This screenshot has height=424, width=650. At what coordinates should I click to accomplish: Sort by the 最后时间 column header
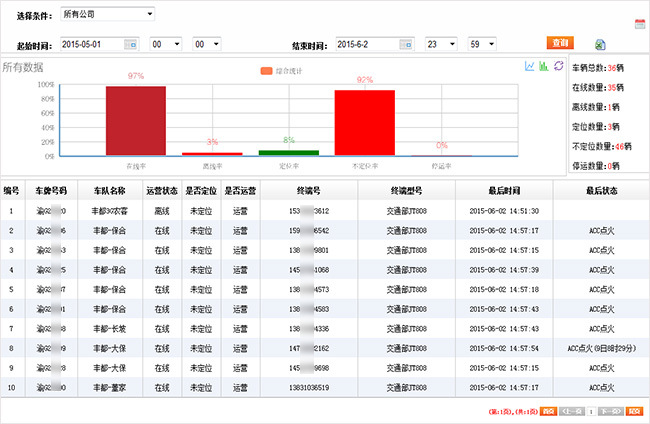pyautogui.click(x=504, y=191)
